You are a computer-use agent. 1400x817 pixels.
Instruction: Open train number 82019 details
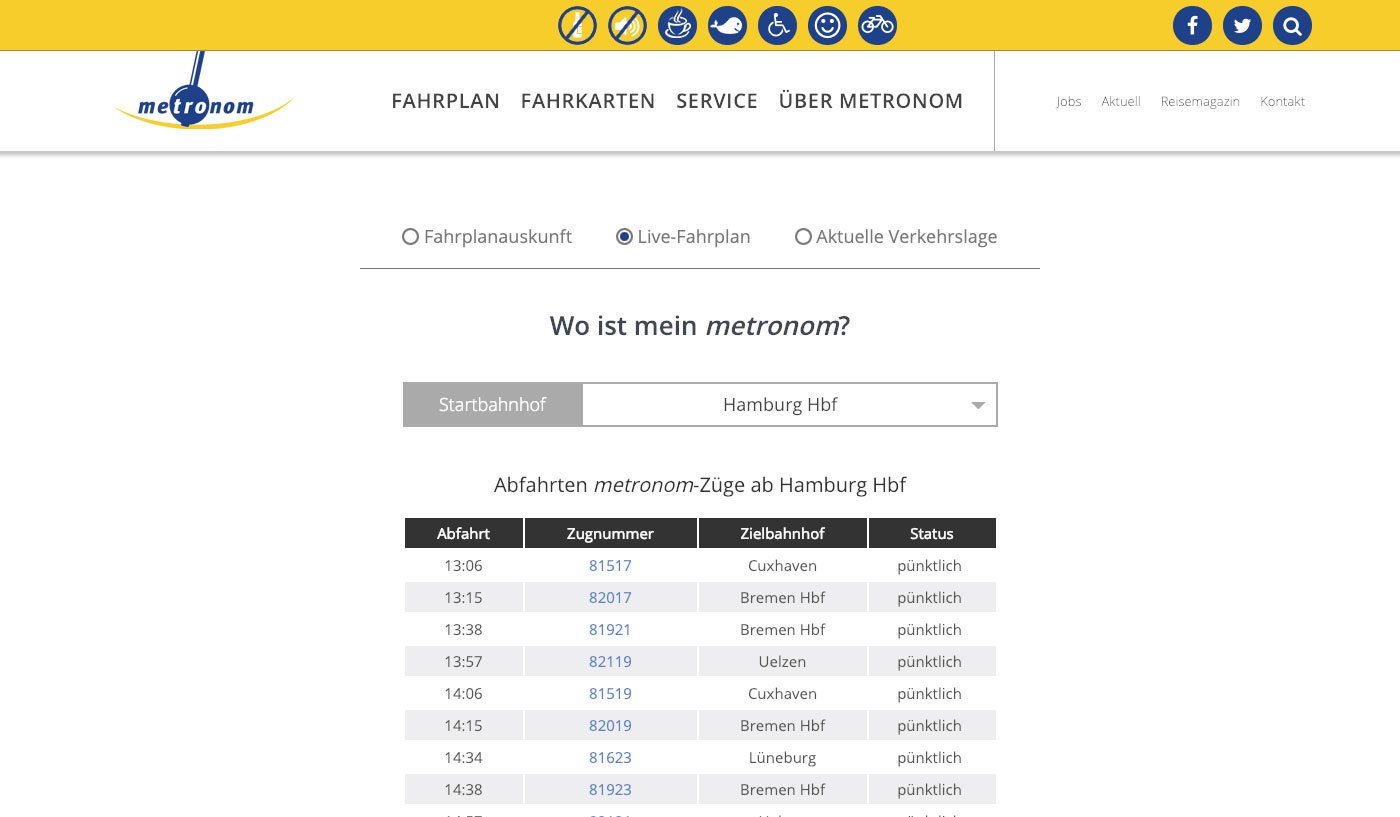click(610, 726)
